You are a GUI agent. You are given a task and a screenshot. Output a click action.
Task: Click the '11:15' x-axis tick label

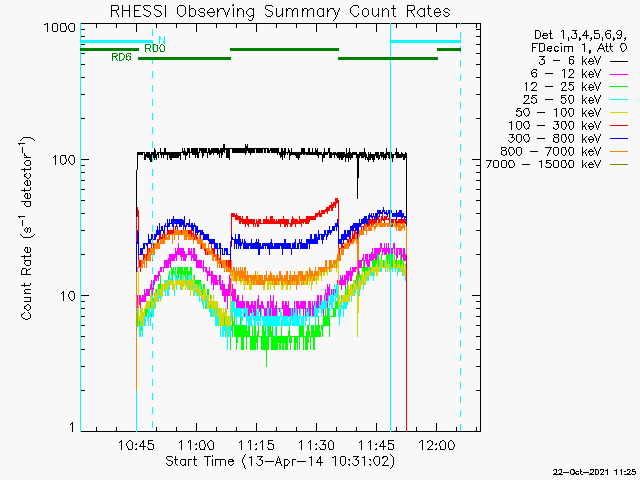coord(257,445)
